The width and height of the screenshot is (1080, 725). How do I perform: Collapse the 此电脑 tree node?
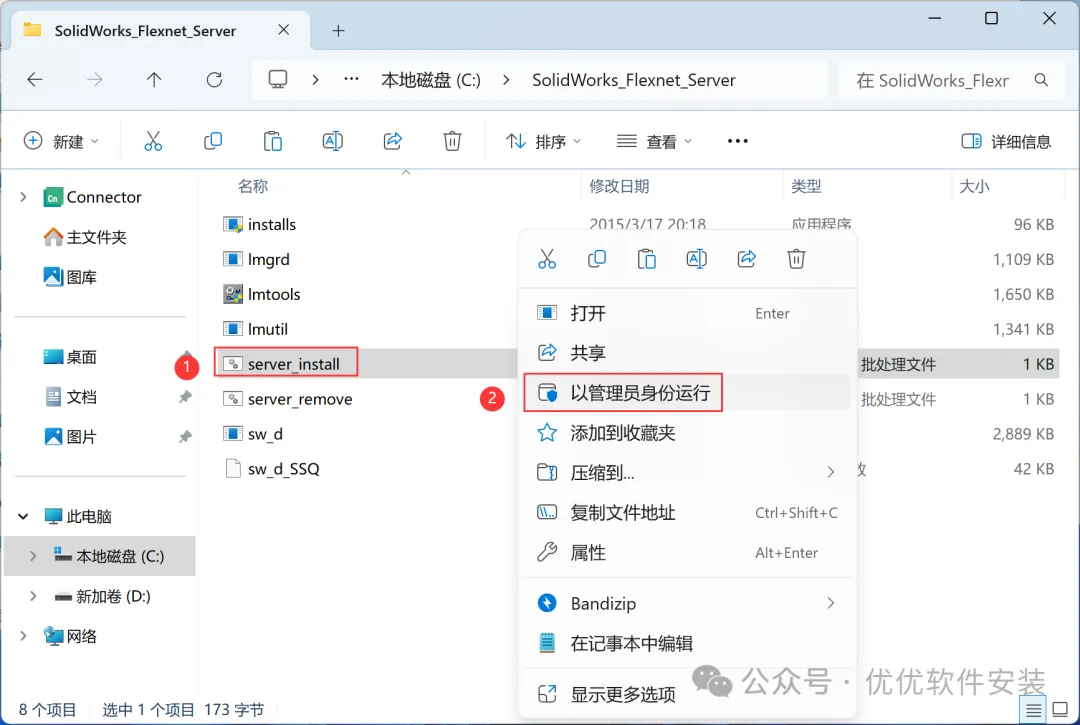(x=23, y=516)
